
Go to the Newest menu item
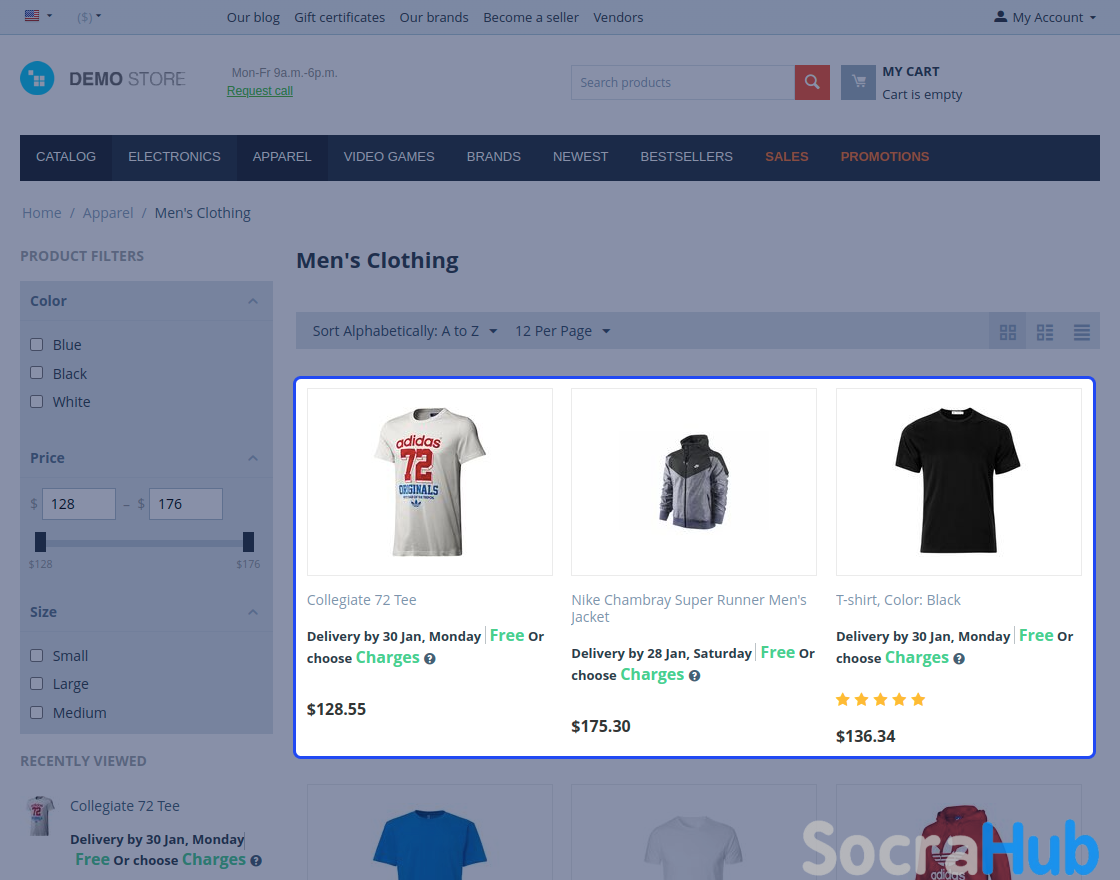tap(581, 157)
